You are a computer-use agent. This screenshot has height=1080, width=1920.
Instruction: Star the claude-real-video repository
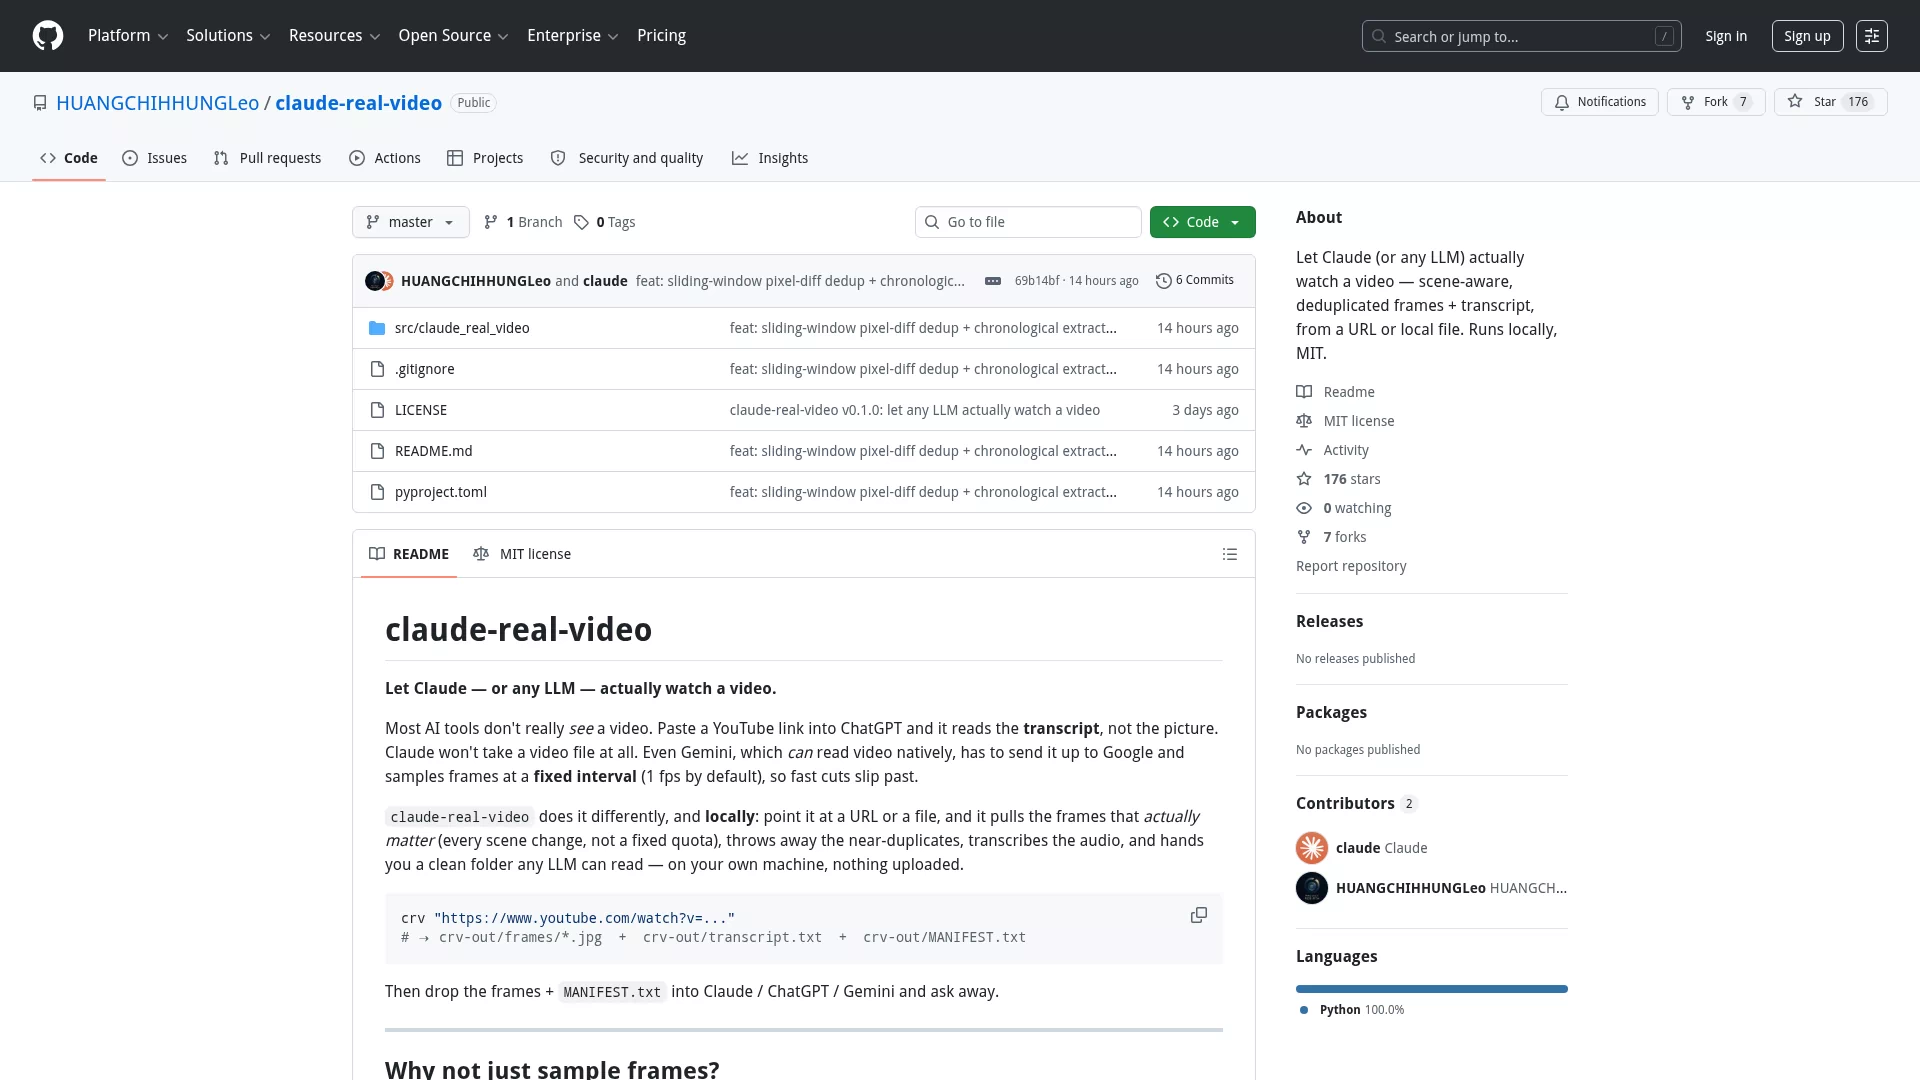pyautogui.click(x=1830, y=102)
